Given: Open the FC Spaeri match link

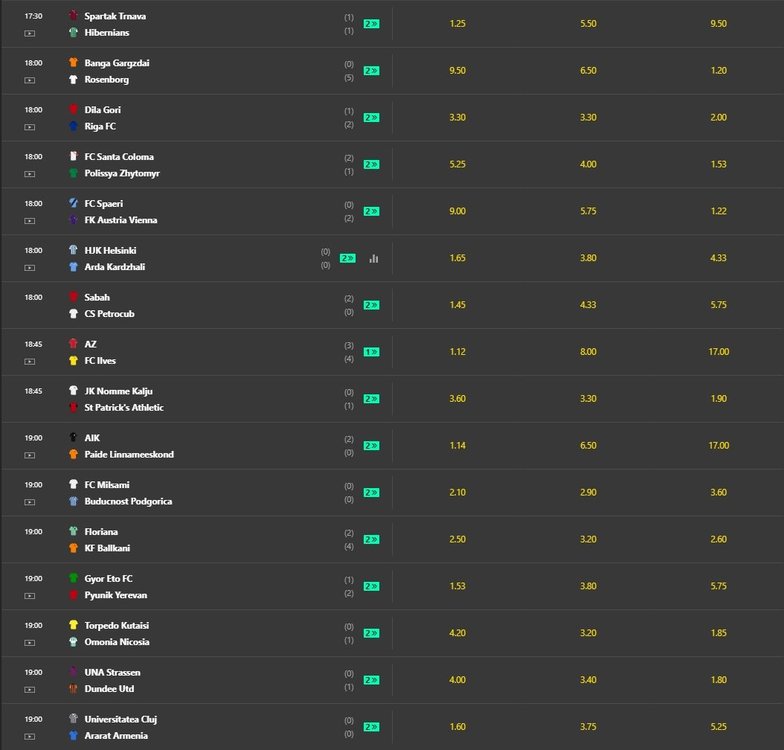Looking at the screenshot, I should [104, 204].
